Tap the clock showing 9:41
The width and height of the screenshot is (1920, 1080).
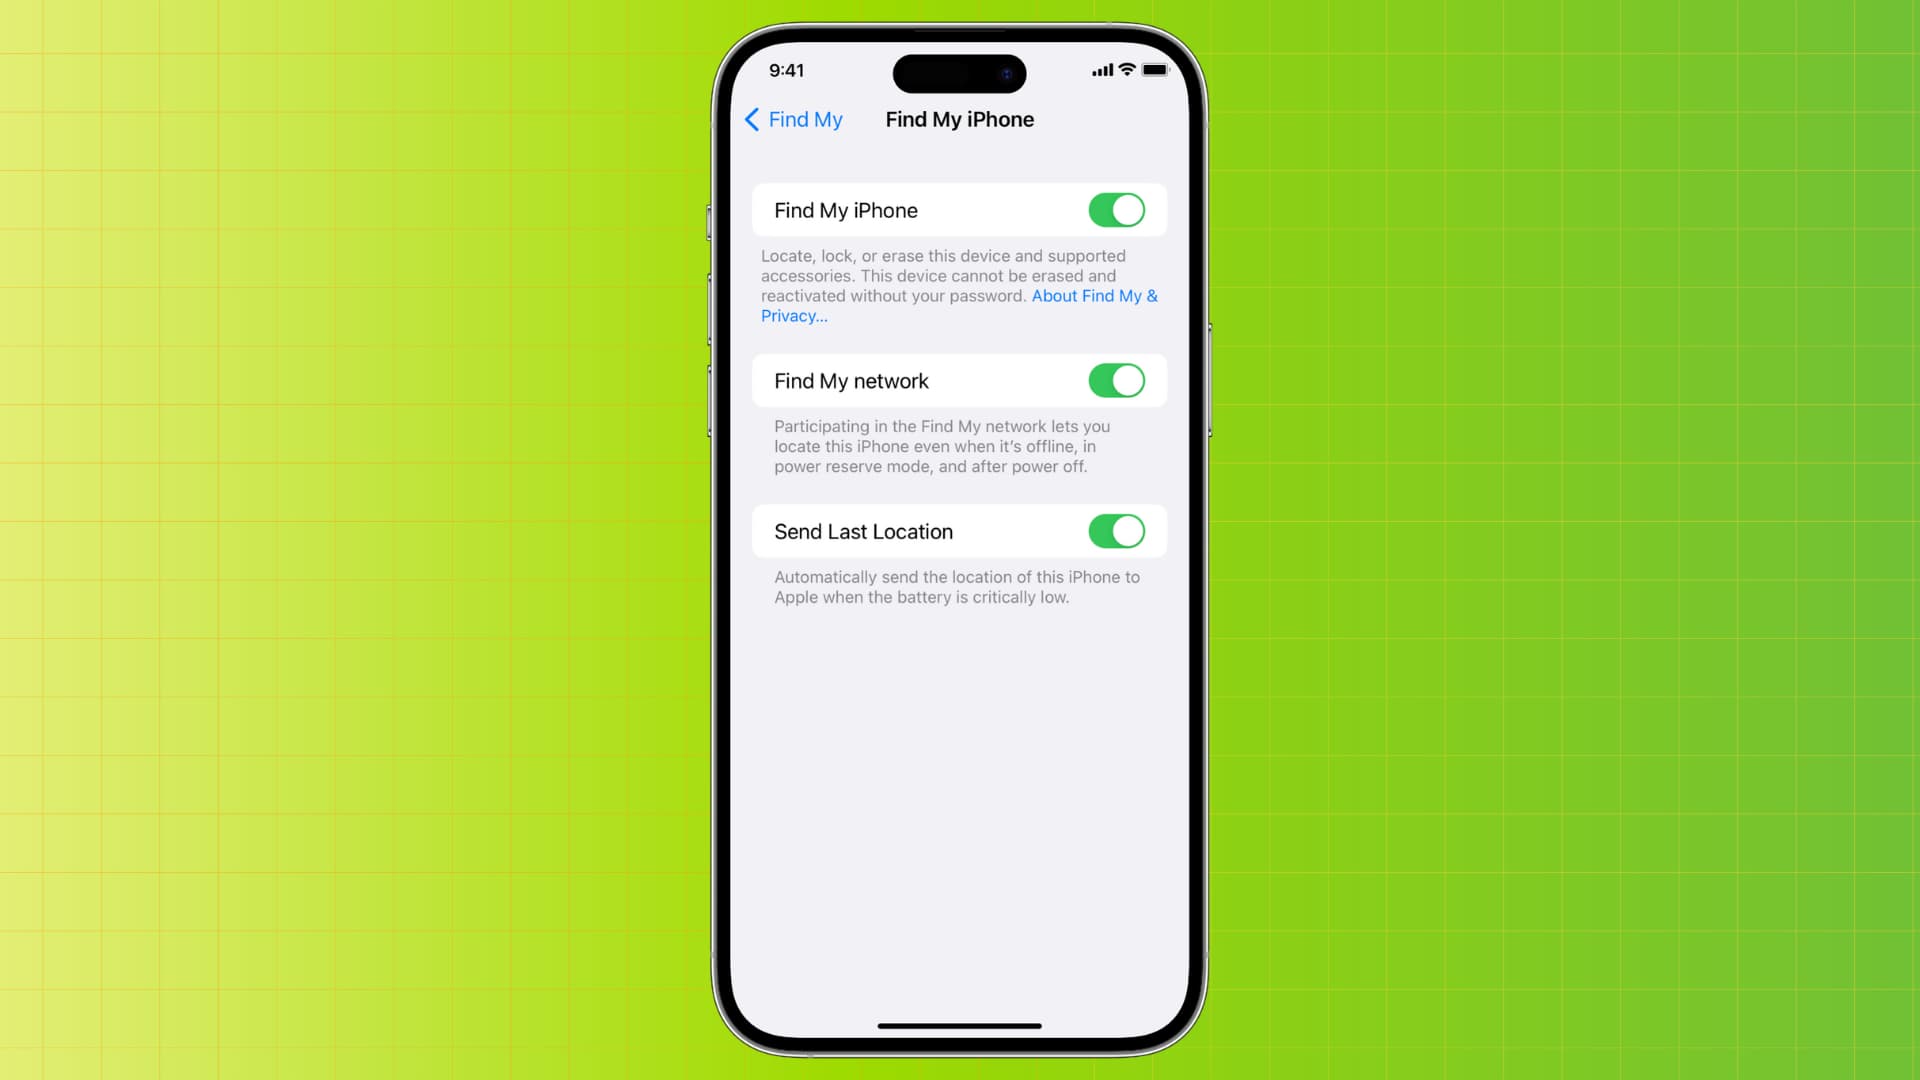tap(787, 70)
